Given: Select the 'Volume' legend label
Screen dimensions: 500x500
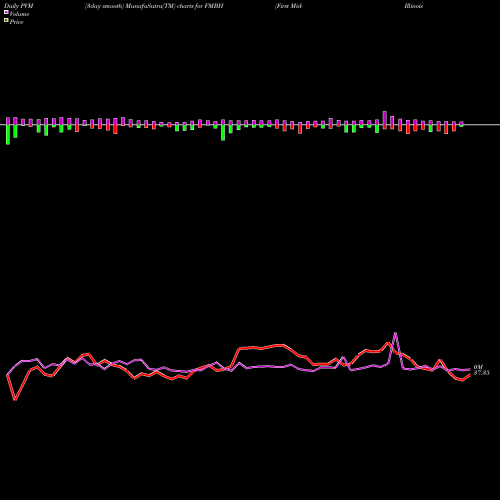Looking at the screenshot, I should (19, 14).
